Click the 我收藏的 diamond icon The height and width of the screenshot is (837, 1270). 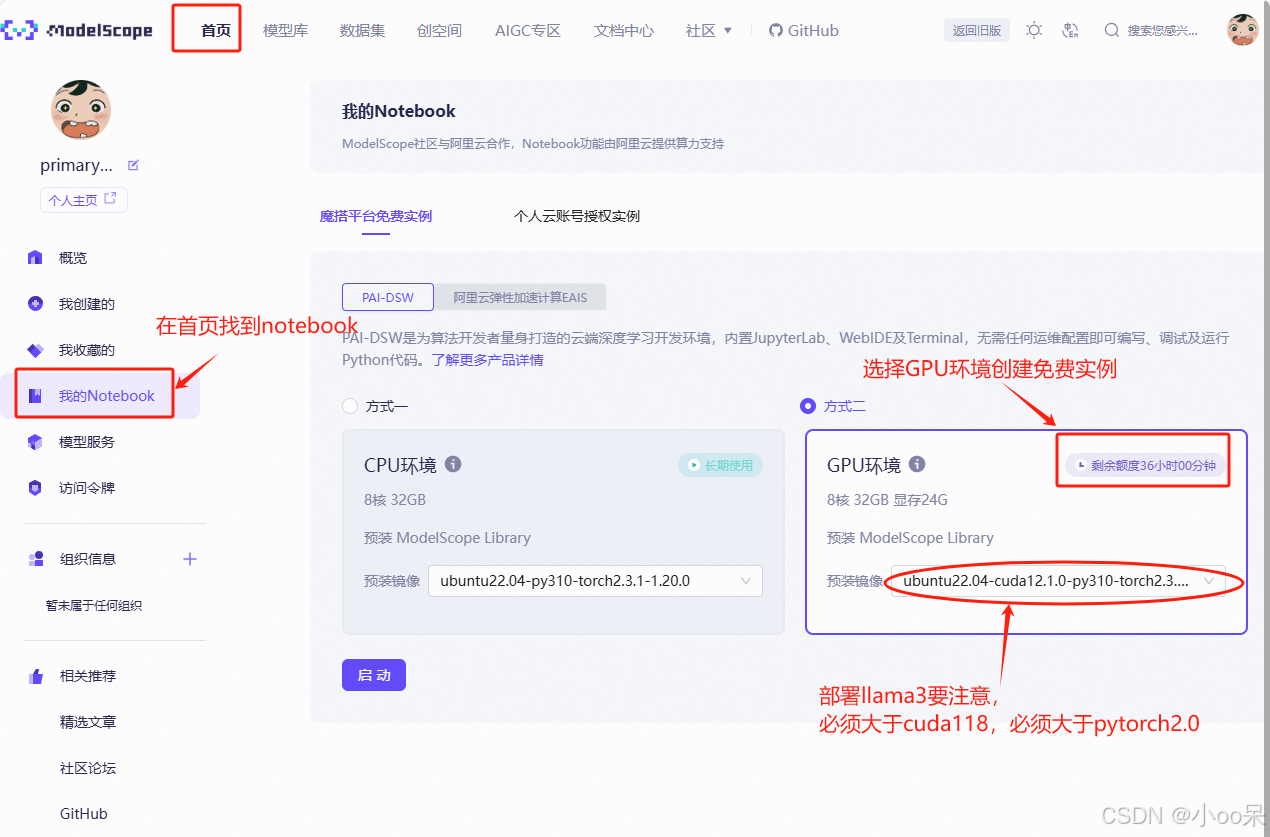35,350
